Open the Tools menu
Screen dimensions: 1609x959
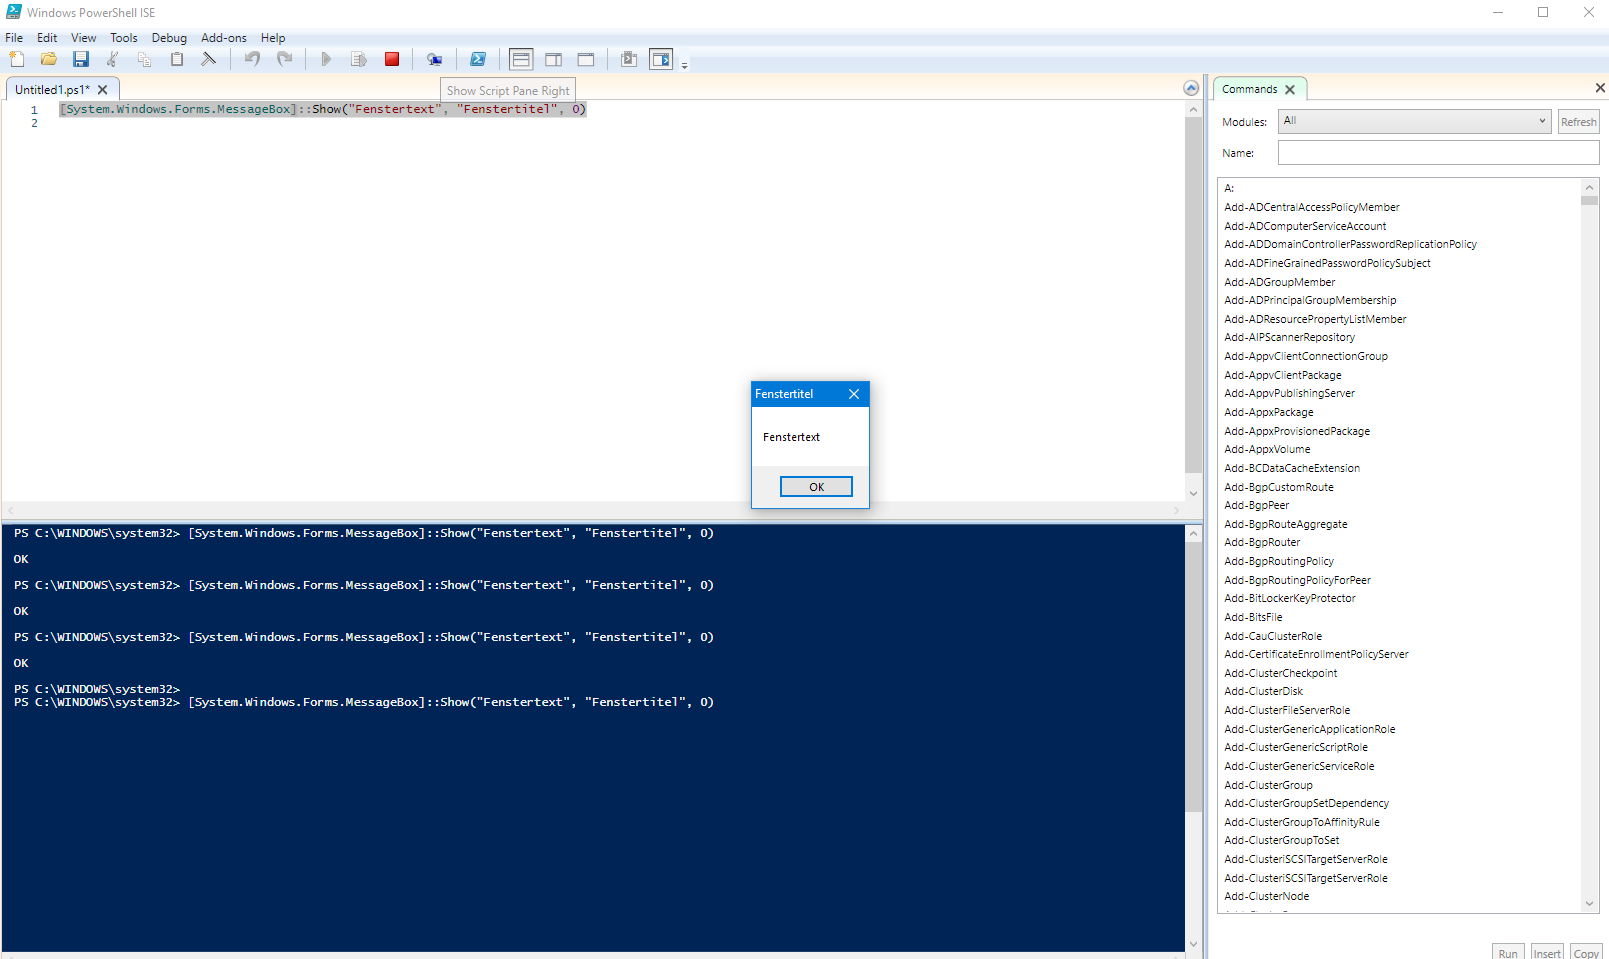[124, 38]
